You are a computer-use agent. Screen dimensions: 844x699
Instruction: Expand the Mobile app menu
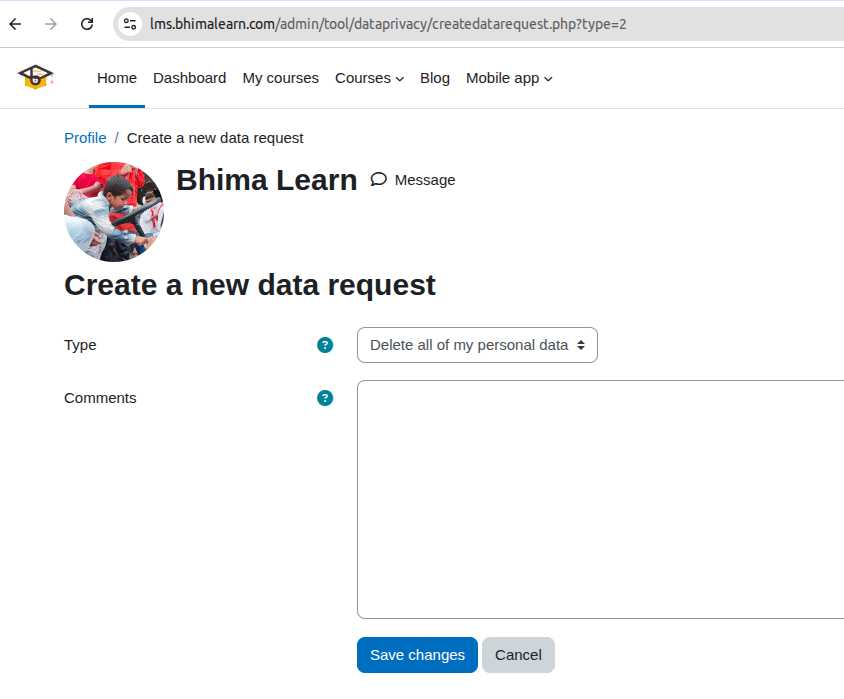pos(509,78)
